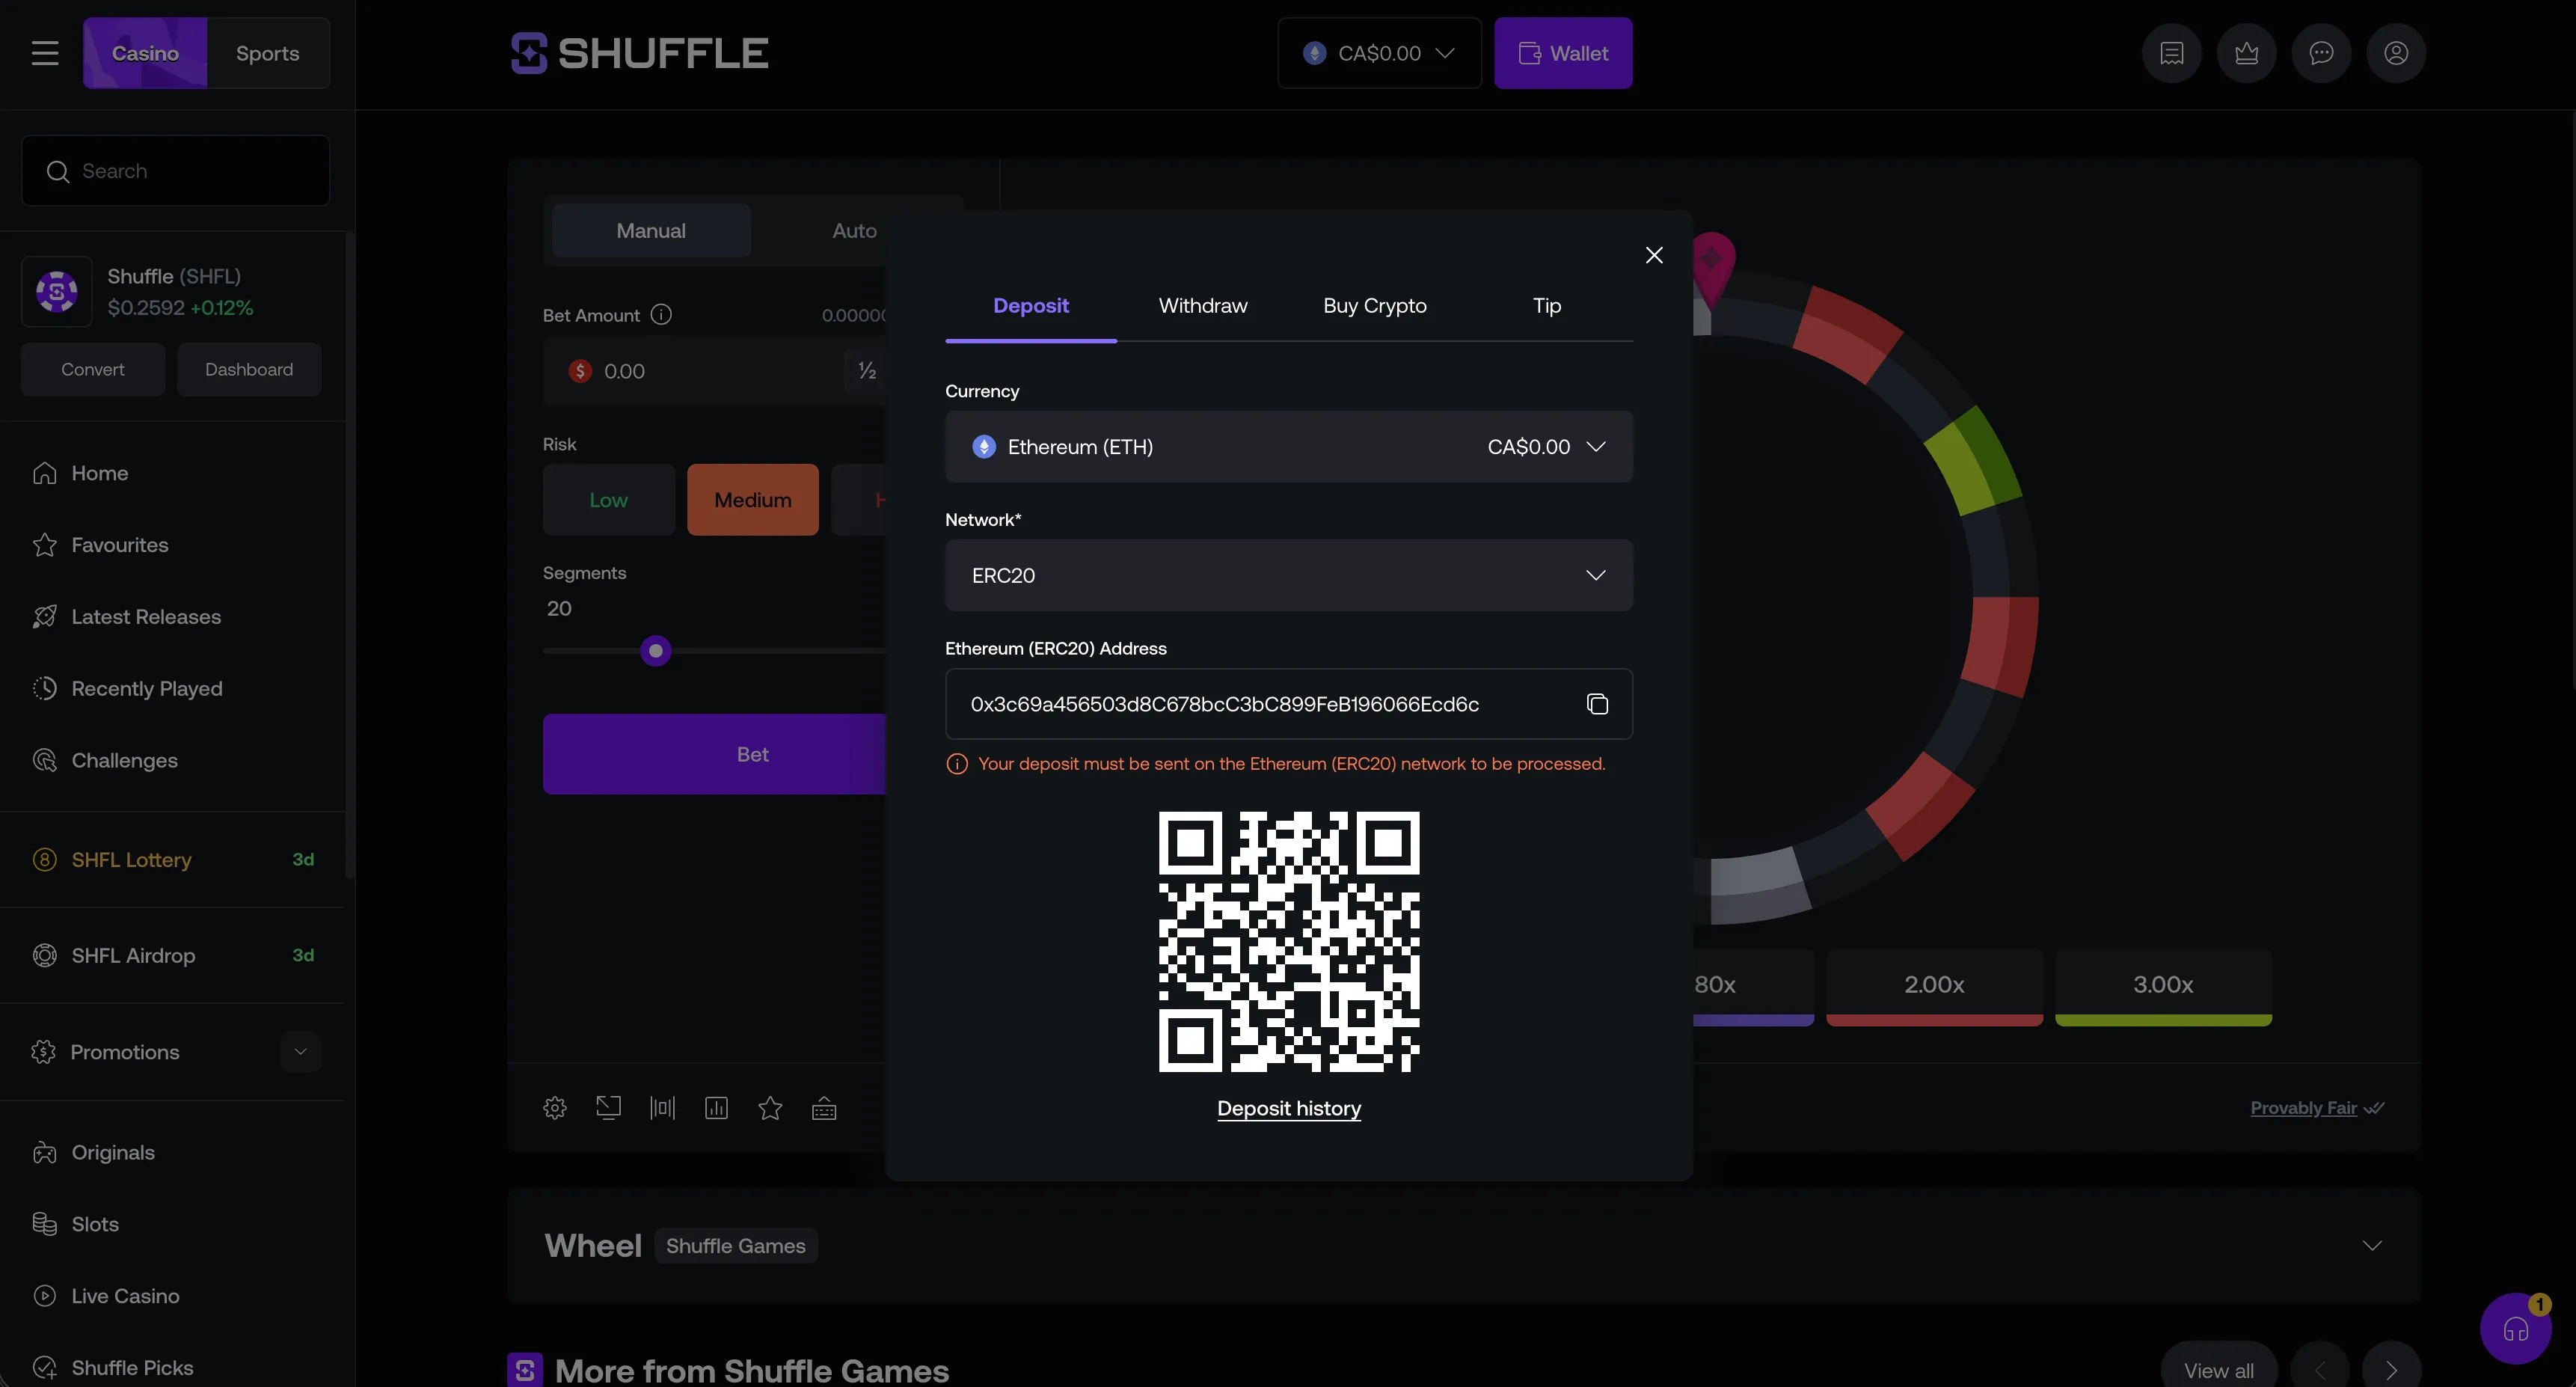Viewport: 2576px width, 1387px height.
Task: Open the Deposit history link
Action: click(x=1288, y=1108)
